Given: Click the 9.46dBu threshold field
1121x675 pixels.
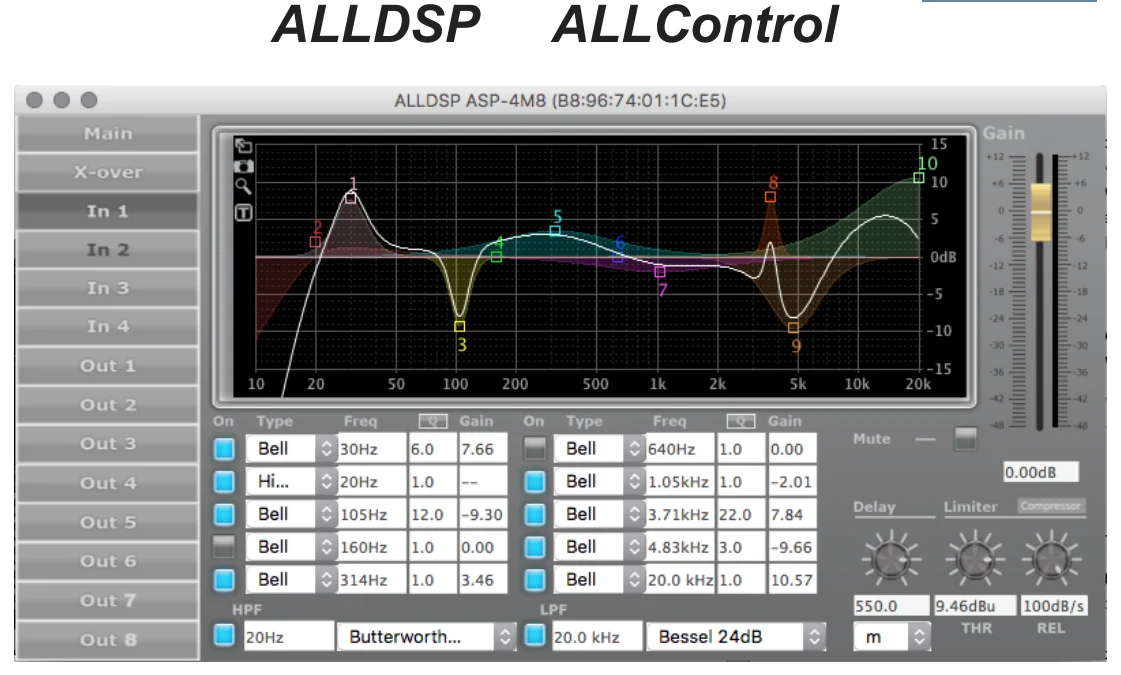Looking at the screenshot, I should click(x=975, y=606).
